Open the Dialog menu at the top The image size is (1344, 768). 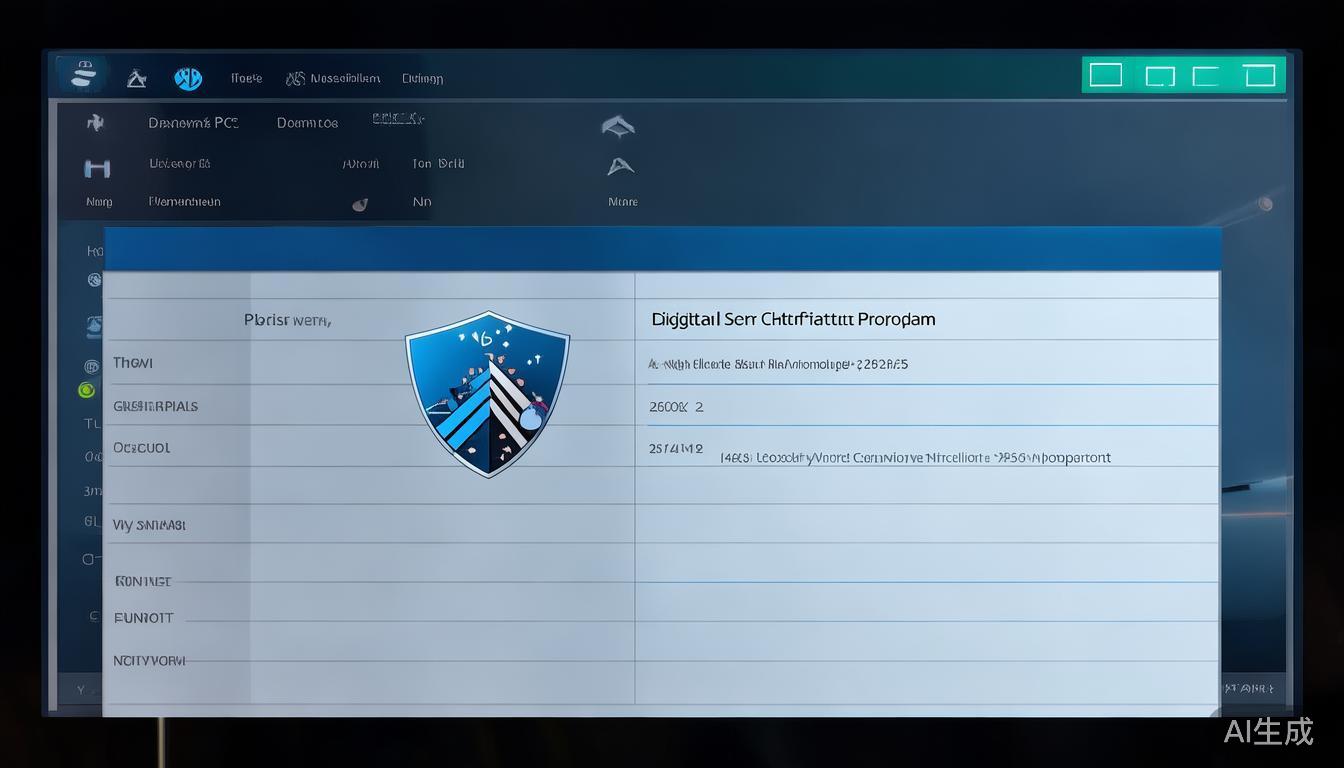(422, 77)
